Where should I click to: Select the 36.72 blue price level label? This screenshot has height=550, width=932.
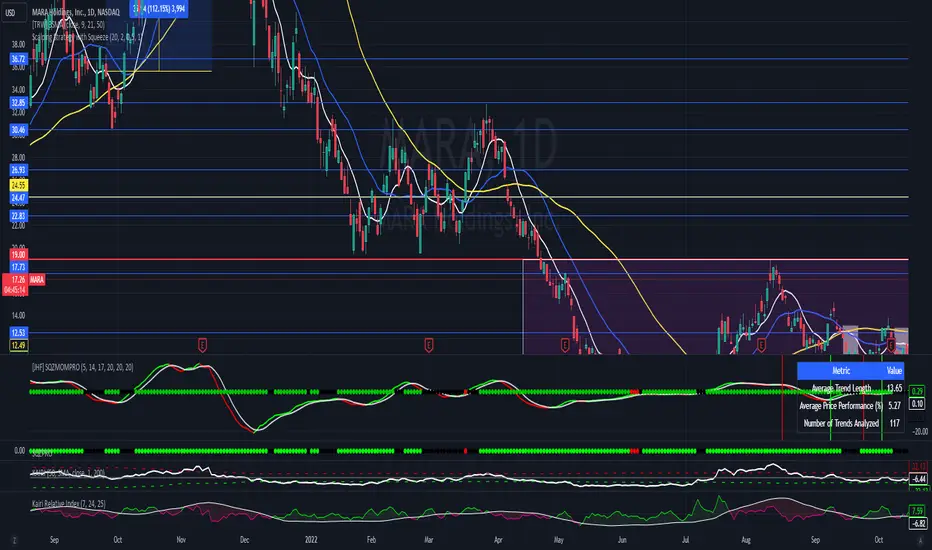click(18, 59)
